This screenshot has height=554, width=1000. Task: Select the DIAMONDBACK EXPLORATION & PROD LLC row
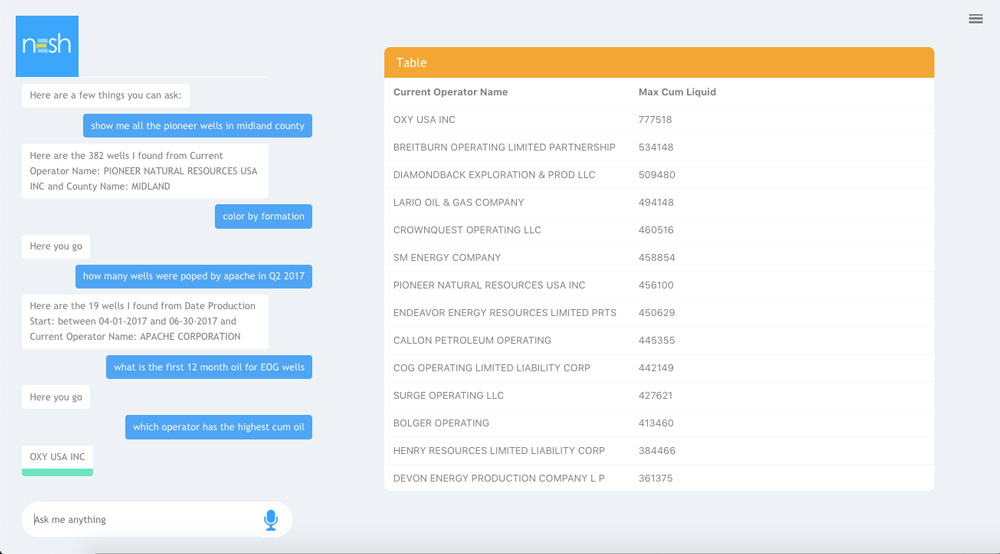point(659,175)
